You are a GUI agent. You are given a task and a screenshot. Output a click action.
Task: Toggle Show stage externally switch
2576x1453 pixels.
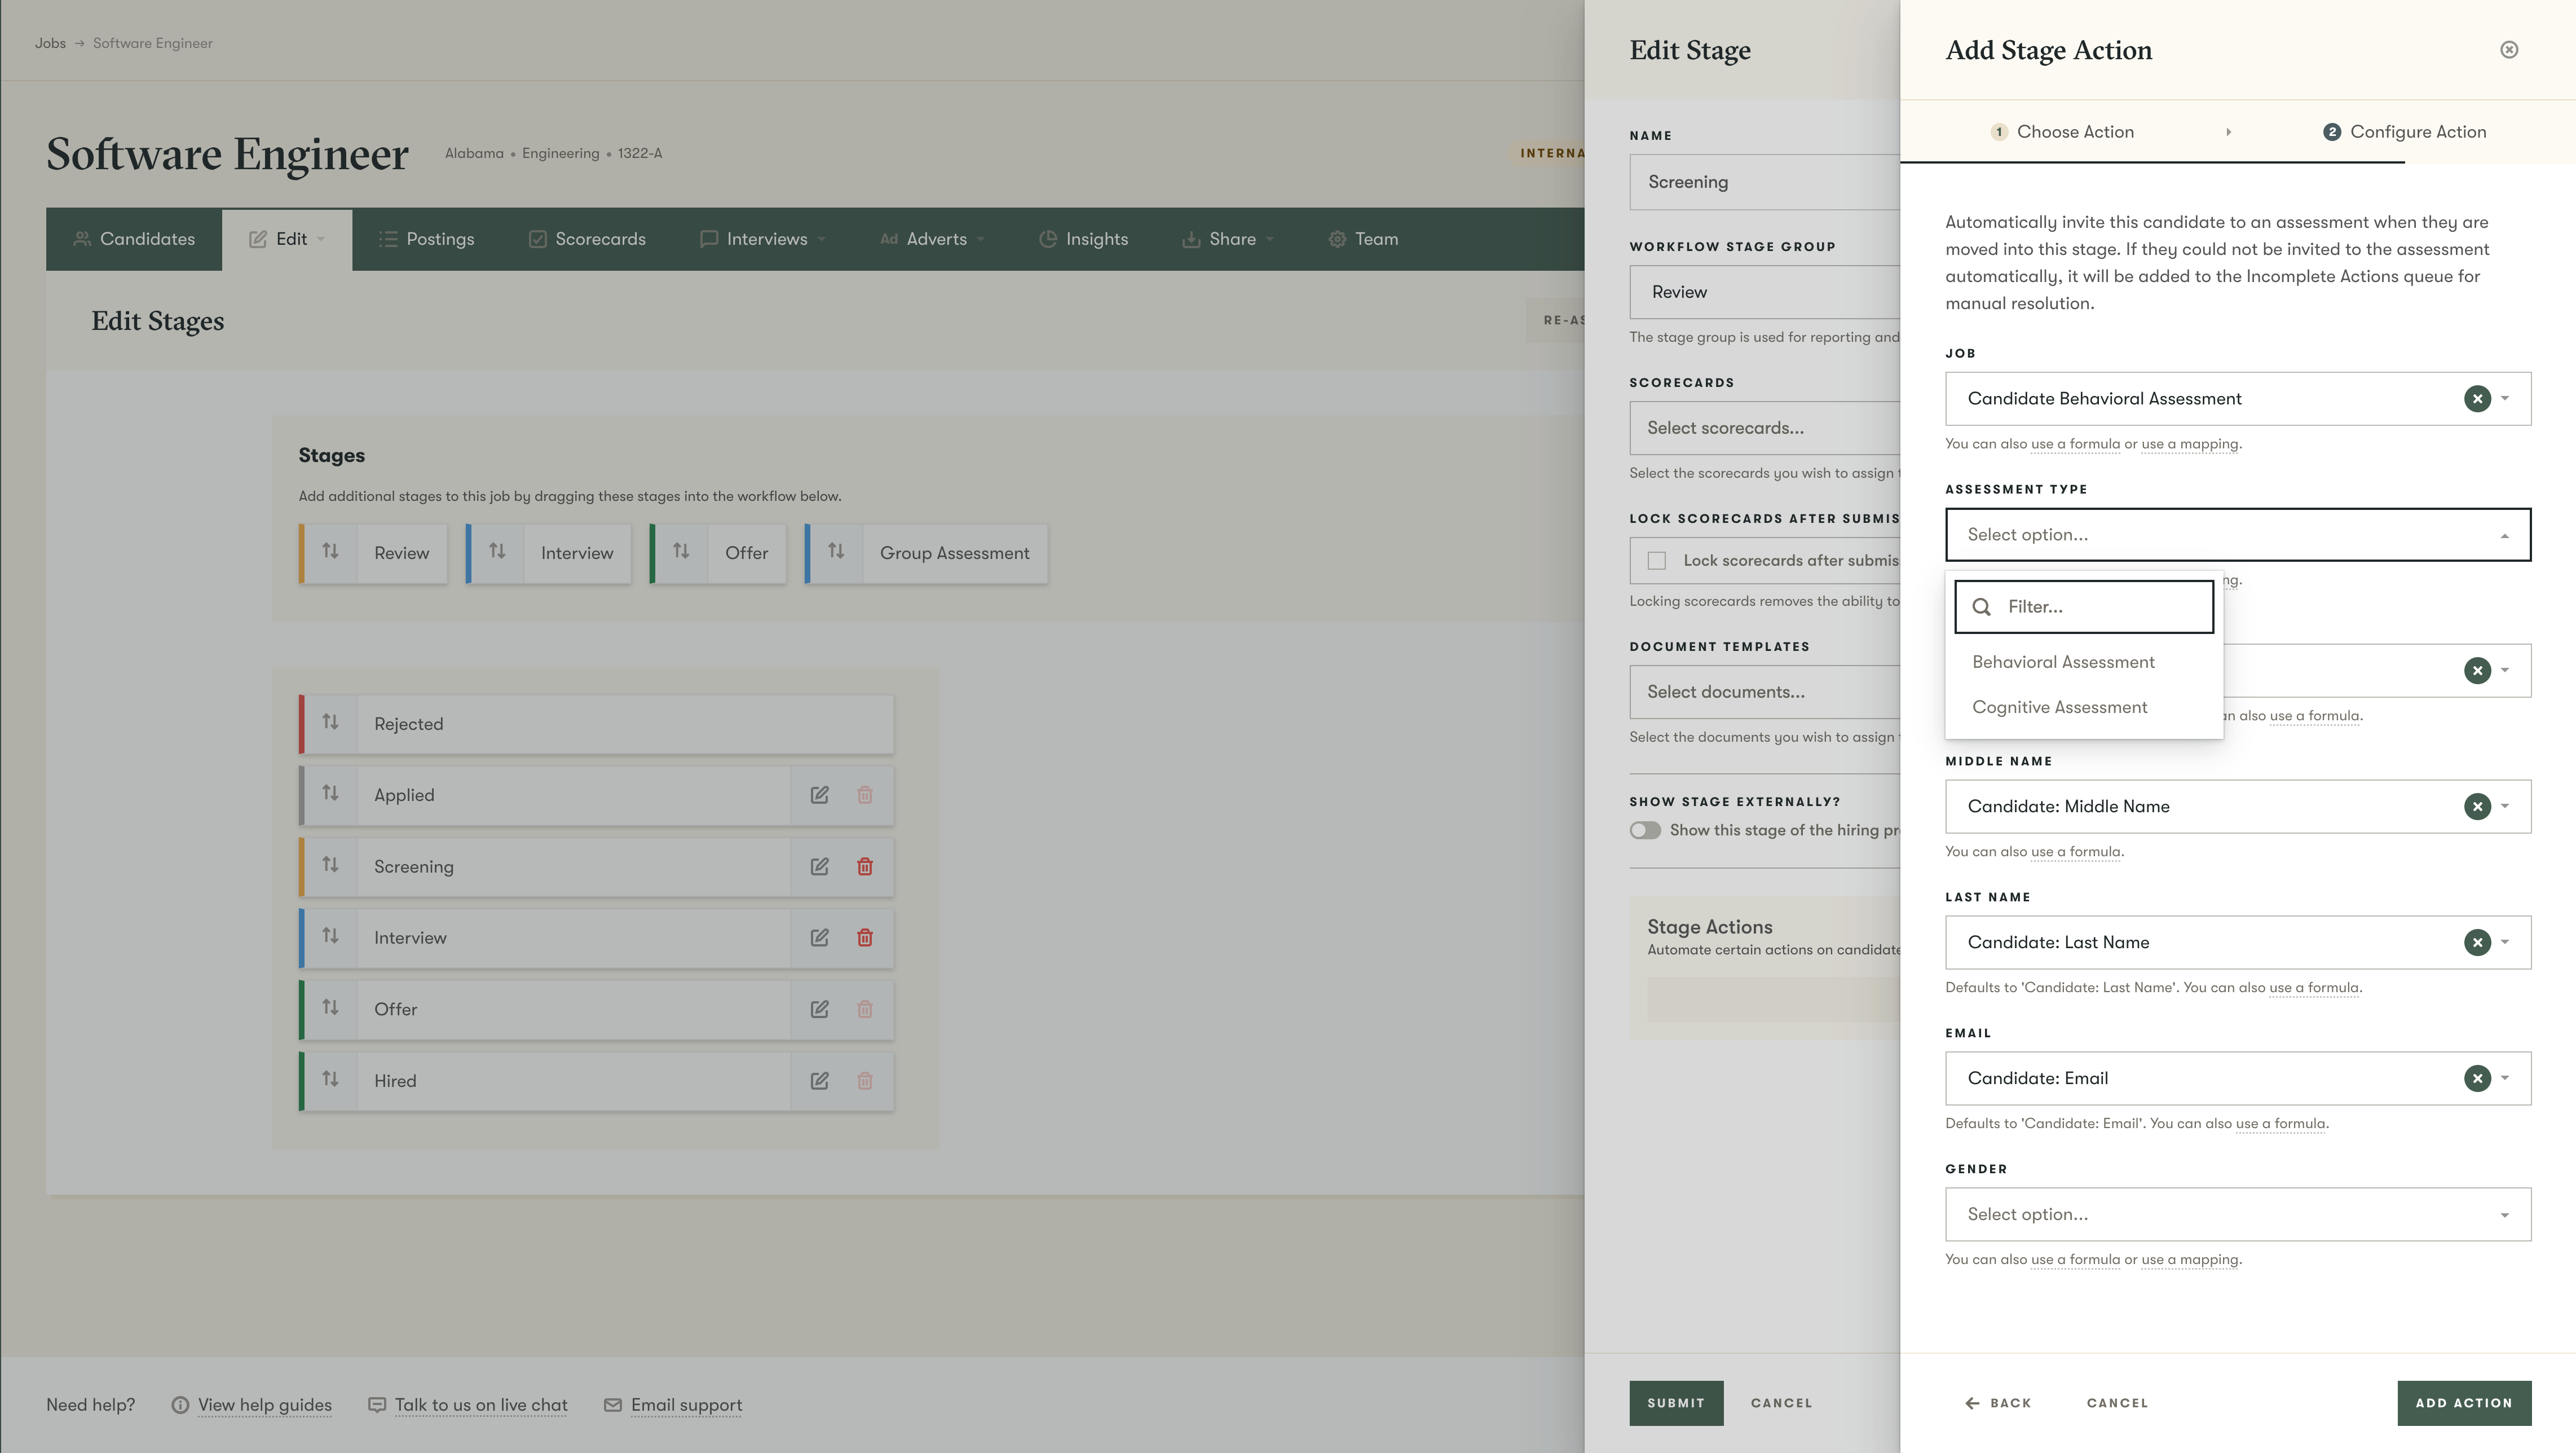pos(1645,830)
